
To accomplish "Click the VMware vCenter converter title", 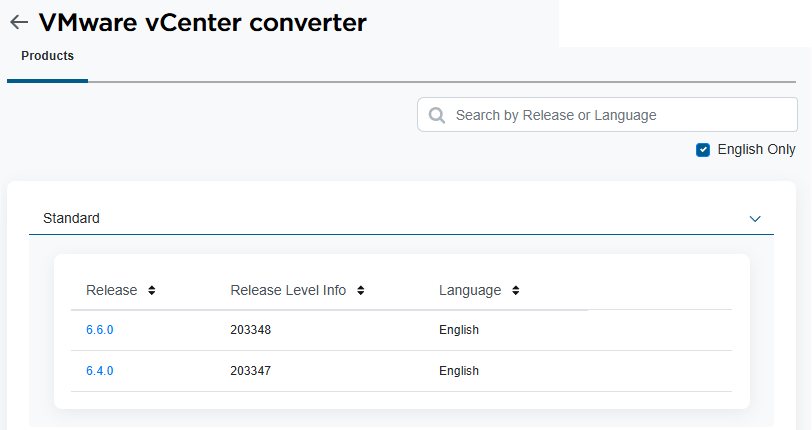I will coord(202,22).
